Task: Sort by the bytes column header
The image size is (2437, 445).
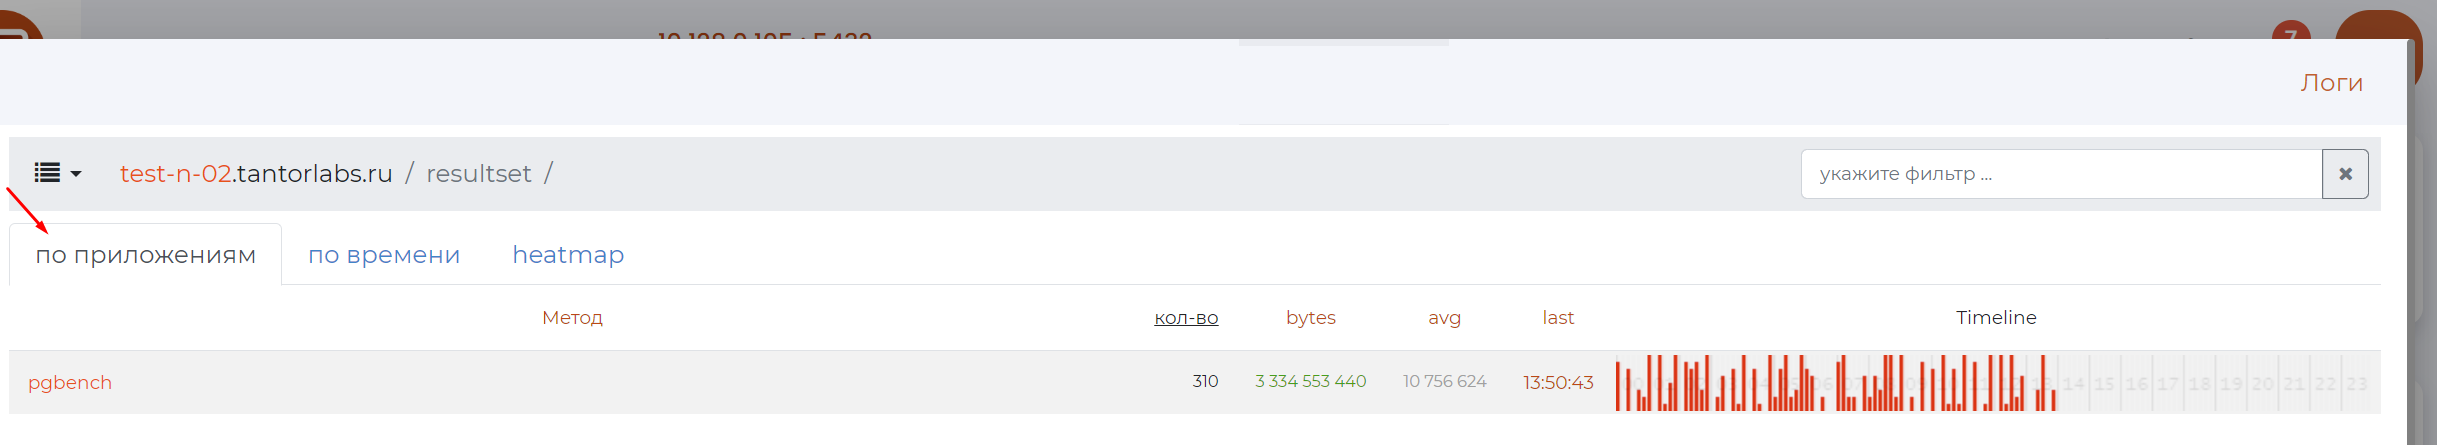Action: (1310, 318)
